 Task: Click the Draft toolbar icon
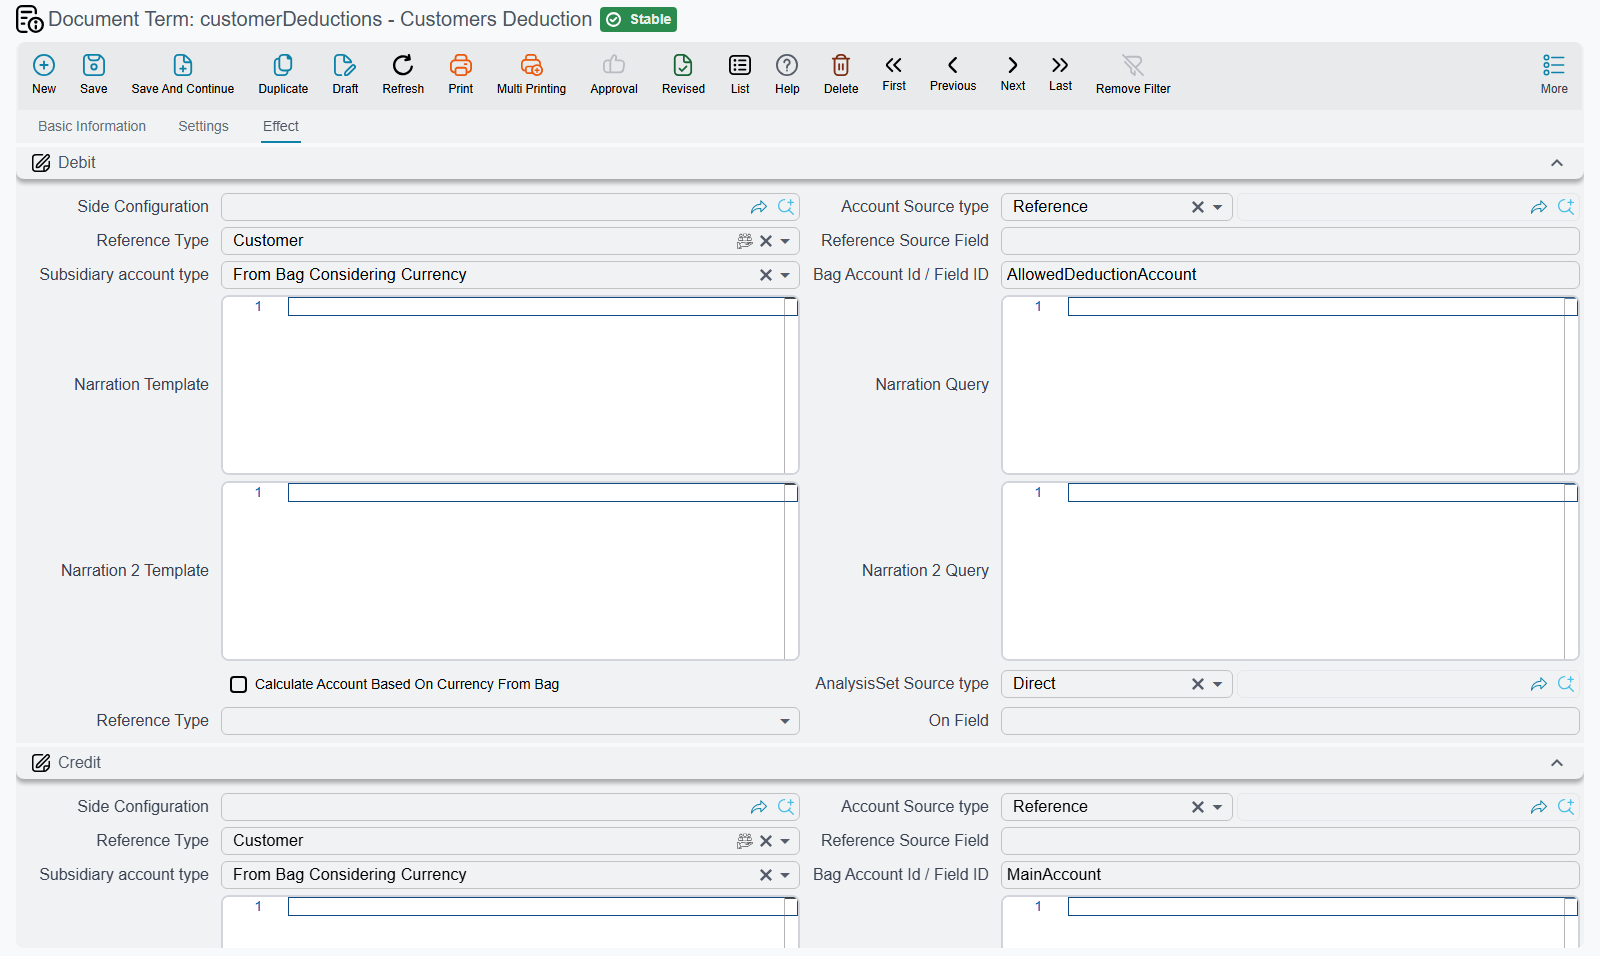pyautogui.click(x=345, y=65)
